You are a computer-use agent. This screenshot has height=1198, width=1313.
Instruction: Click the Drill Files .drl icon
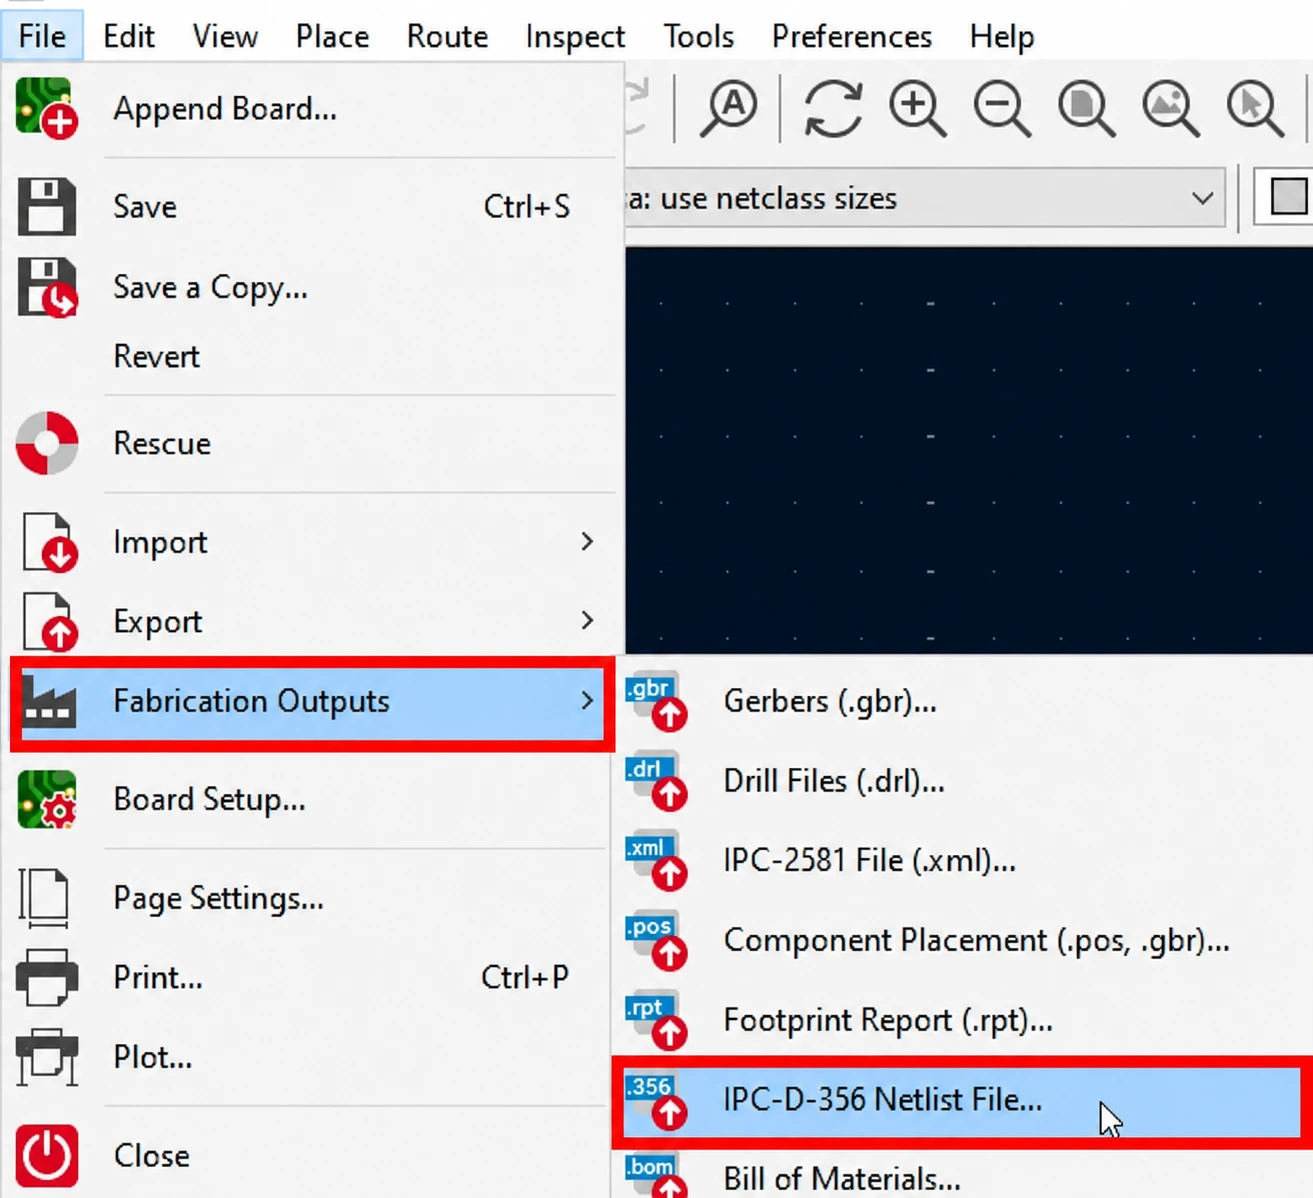tap(656, 781)
